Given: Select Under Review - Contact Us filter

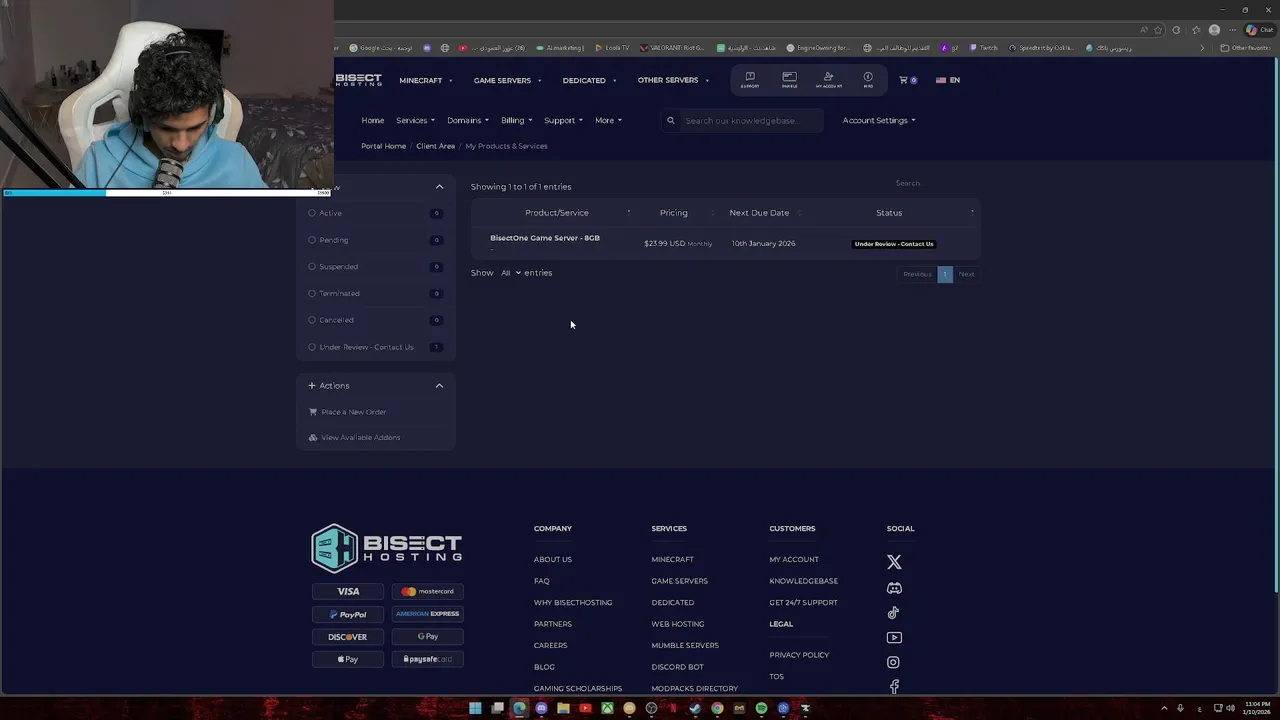Looking at the screenshot, I should pos(376,347).
